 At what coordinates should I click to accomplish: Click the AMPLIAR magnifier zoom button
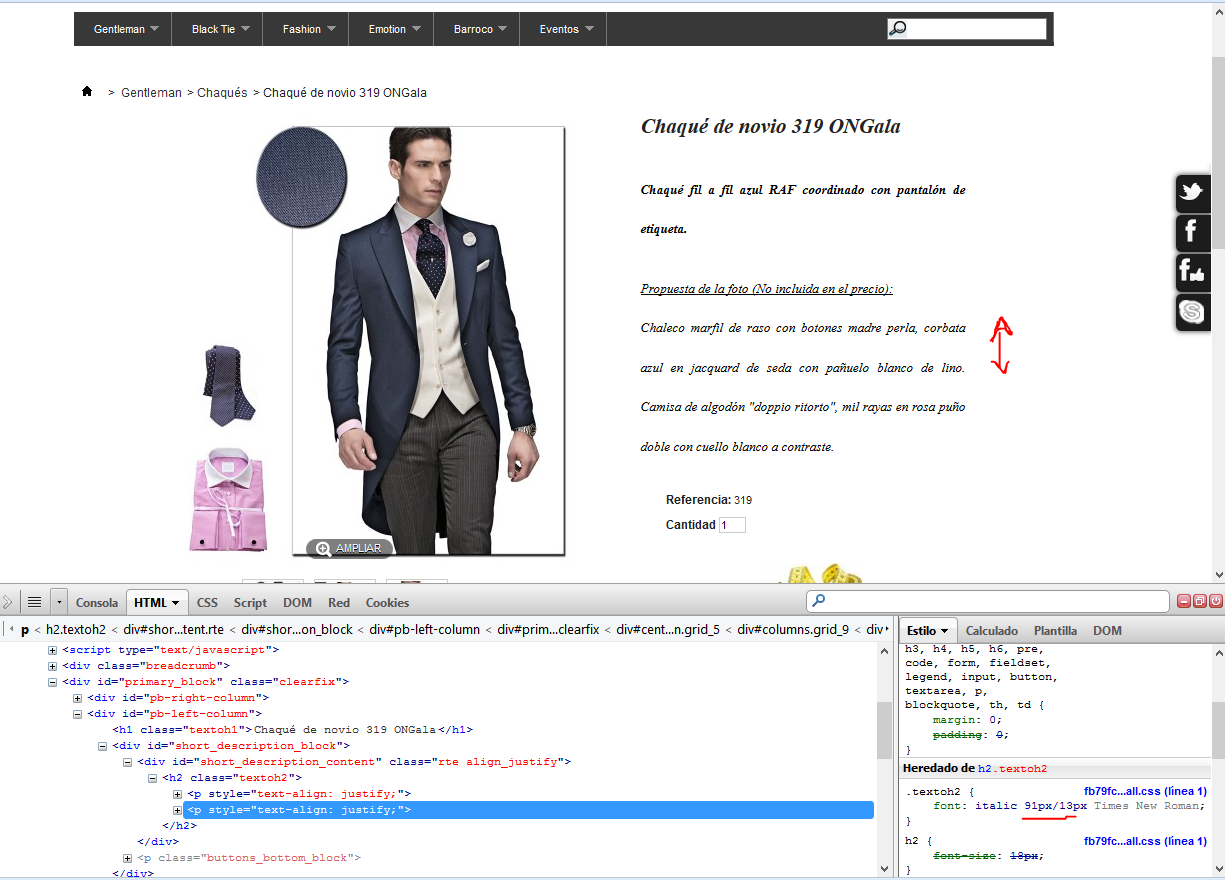click(x=349, y=548)
